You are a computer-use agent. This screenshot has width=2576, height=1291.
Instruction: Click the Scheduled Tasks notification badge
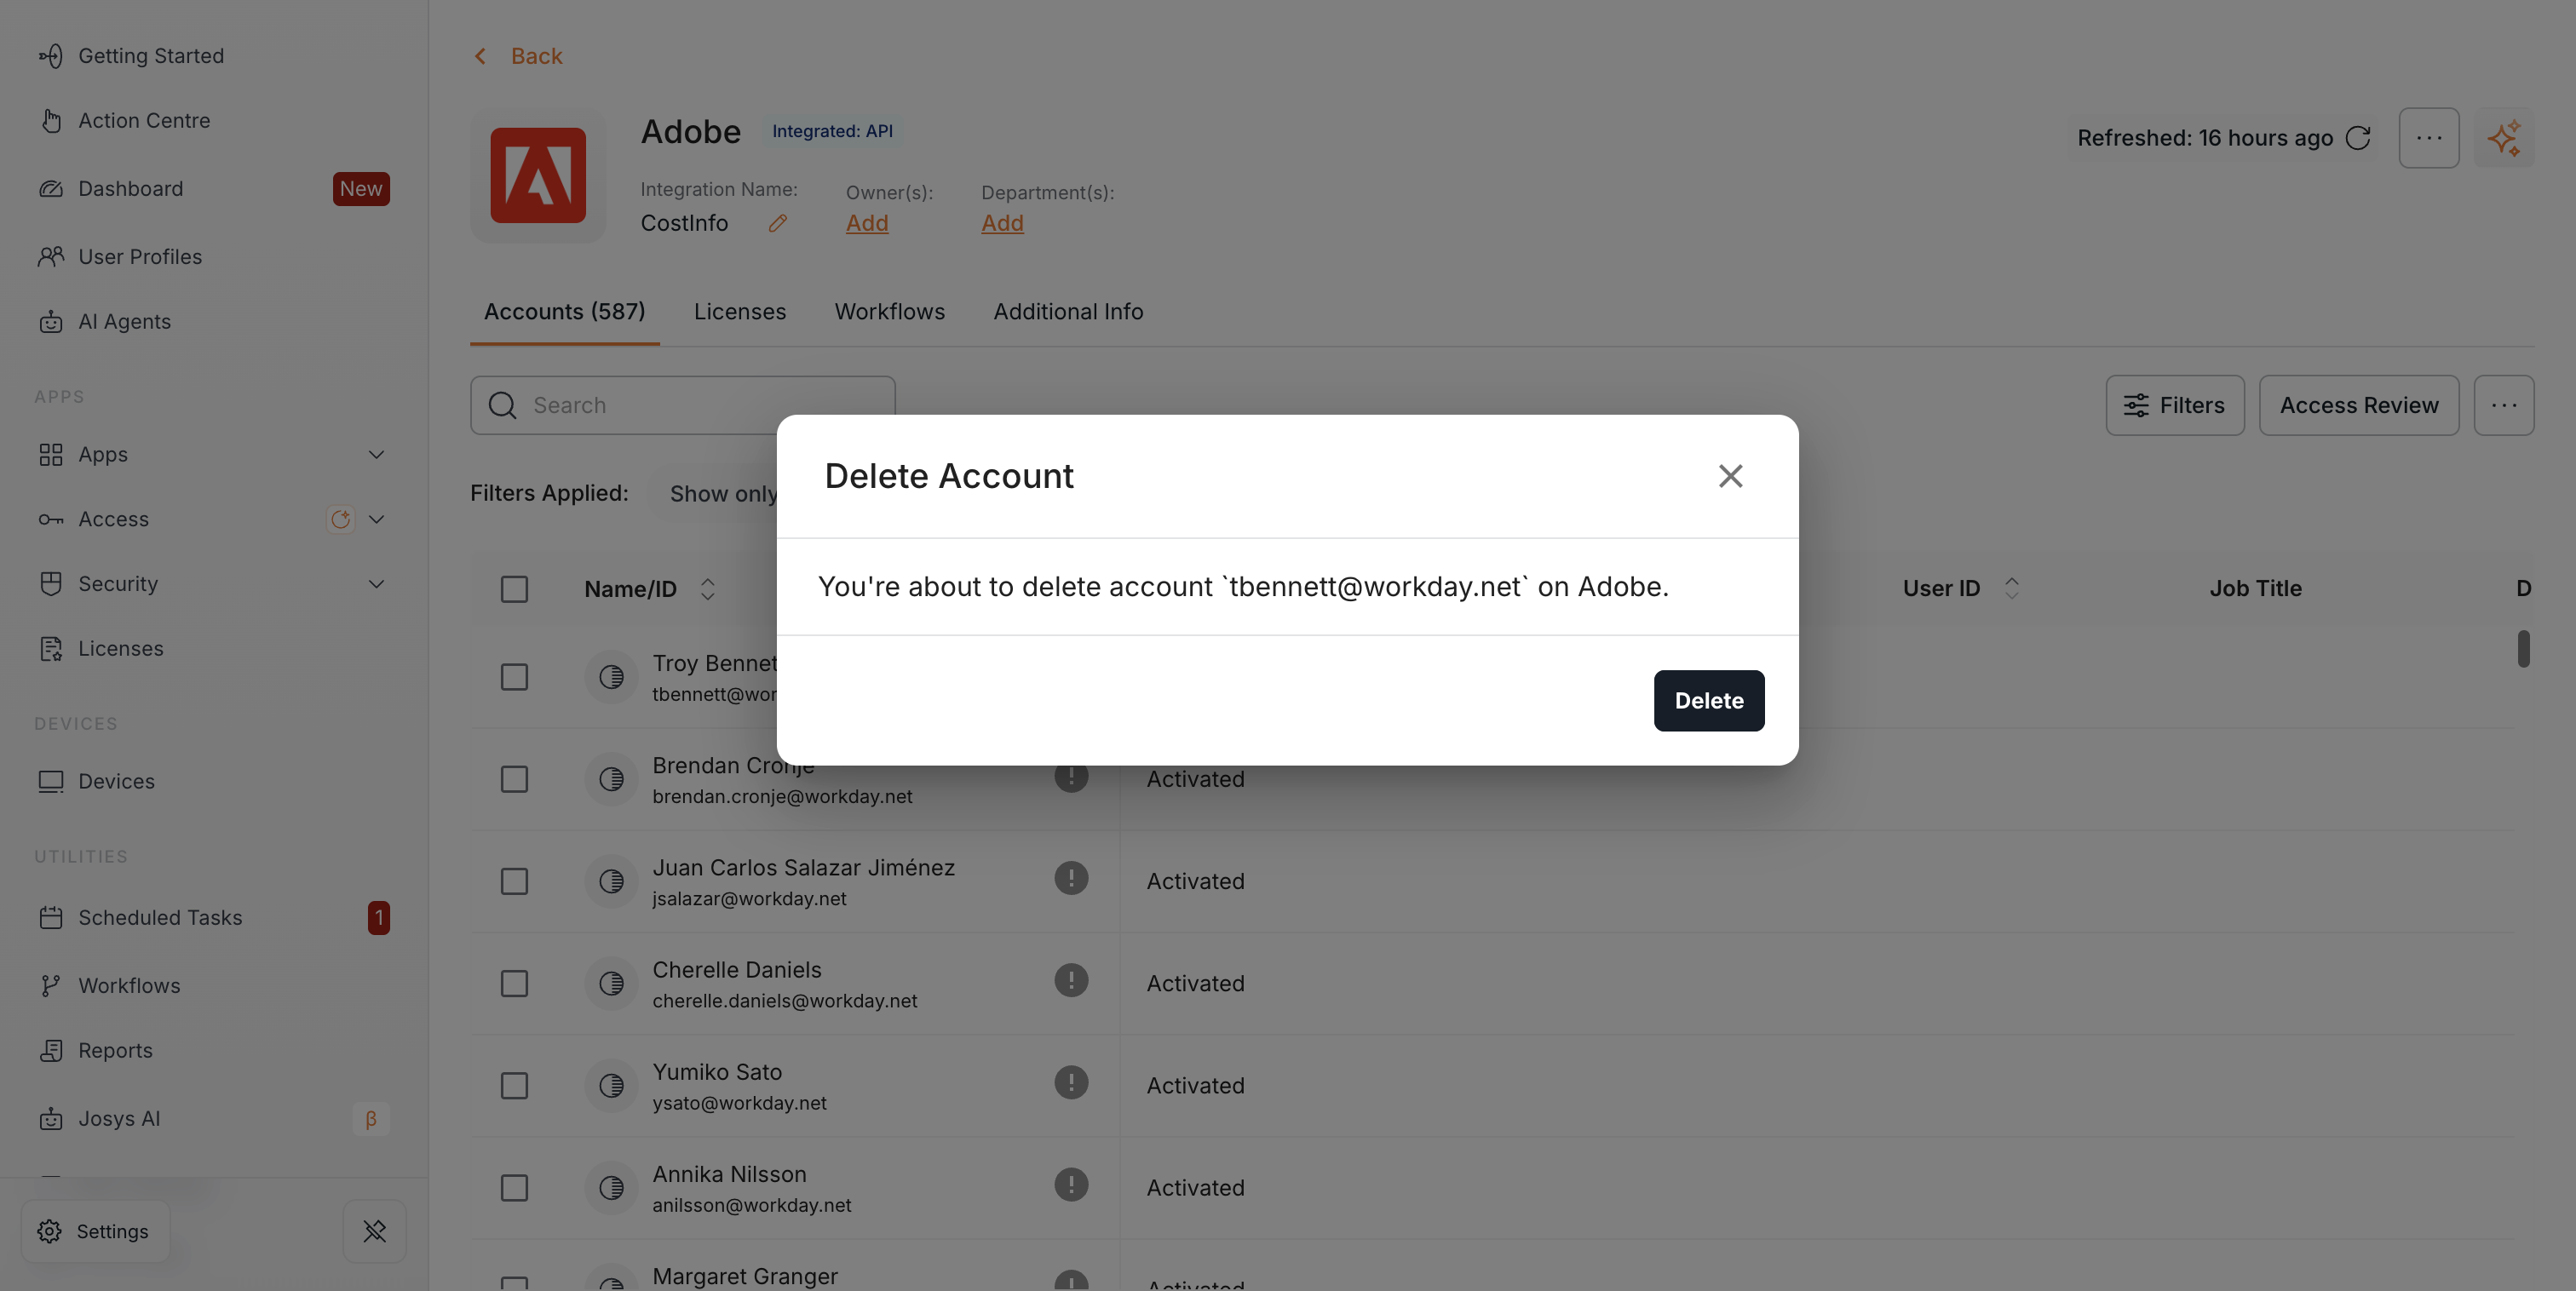[x=379, y=918]
